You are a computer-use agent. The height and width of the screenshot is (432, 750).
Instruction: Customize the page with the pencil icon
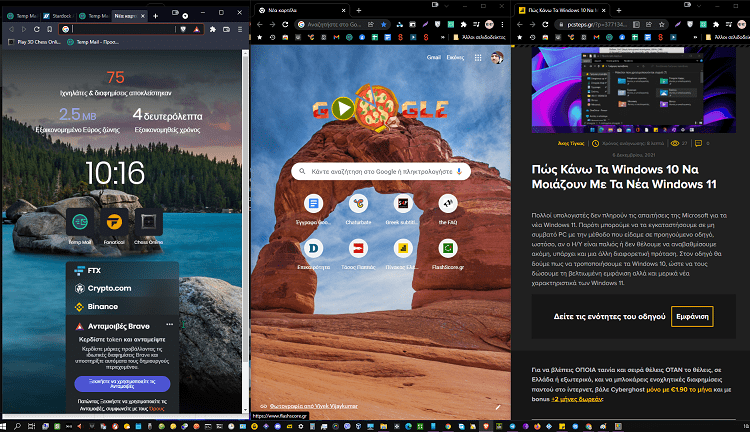(497, 407)
